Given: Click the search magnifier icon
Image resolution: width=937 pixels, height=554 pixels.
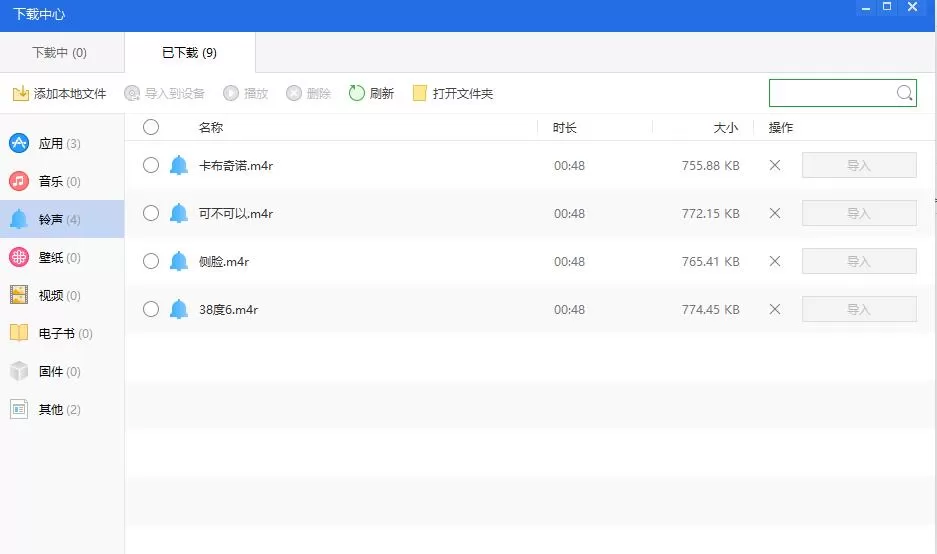Looking at the screenshot, I should pyautogui.click(x=904, y=93).
